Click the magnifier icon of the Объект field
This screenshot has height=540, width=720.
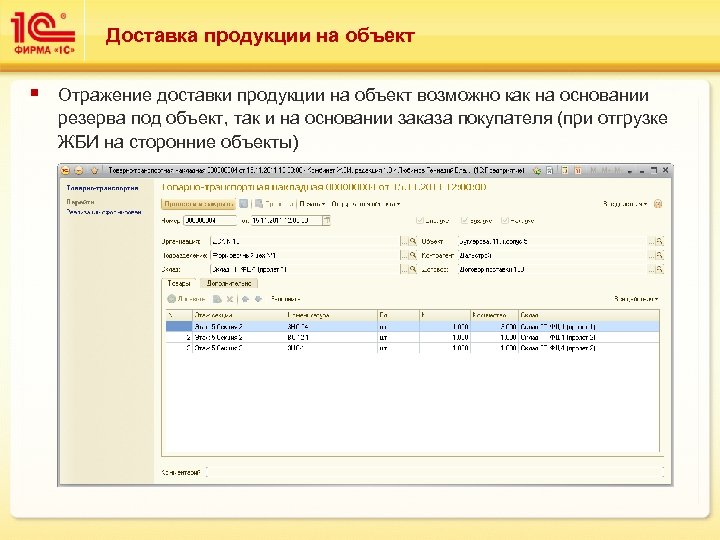(x=660, y=241)
